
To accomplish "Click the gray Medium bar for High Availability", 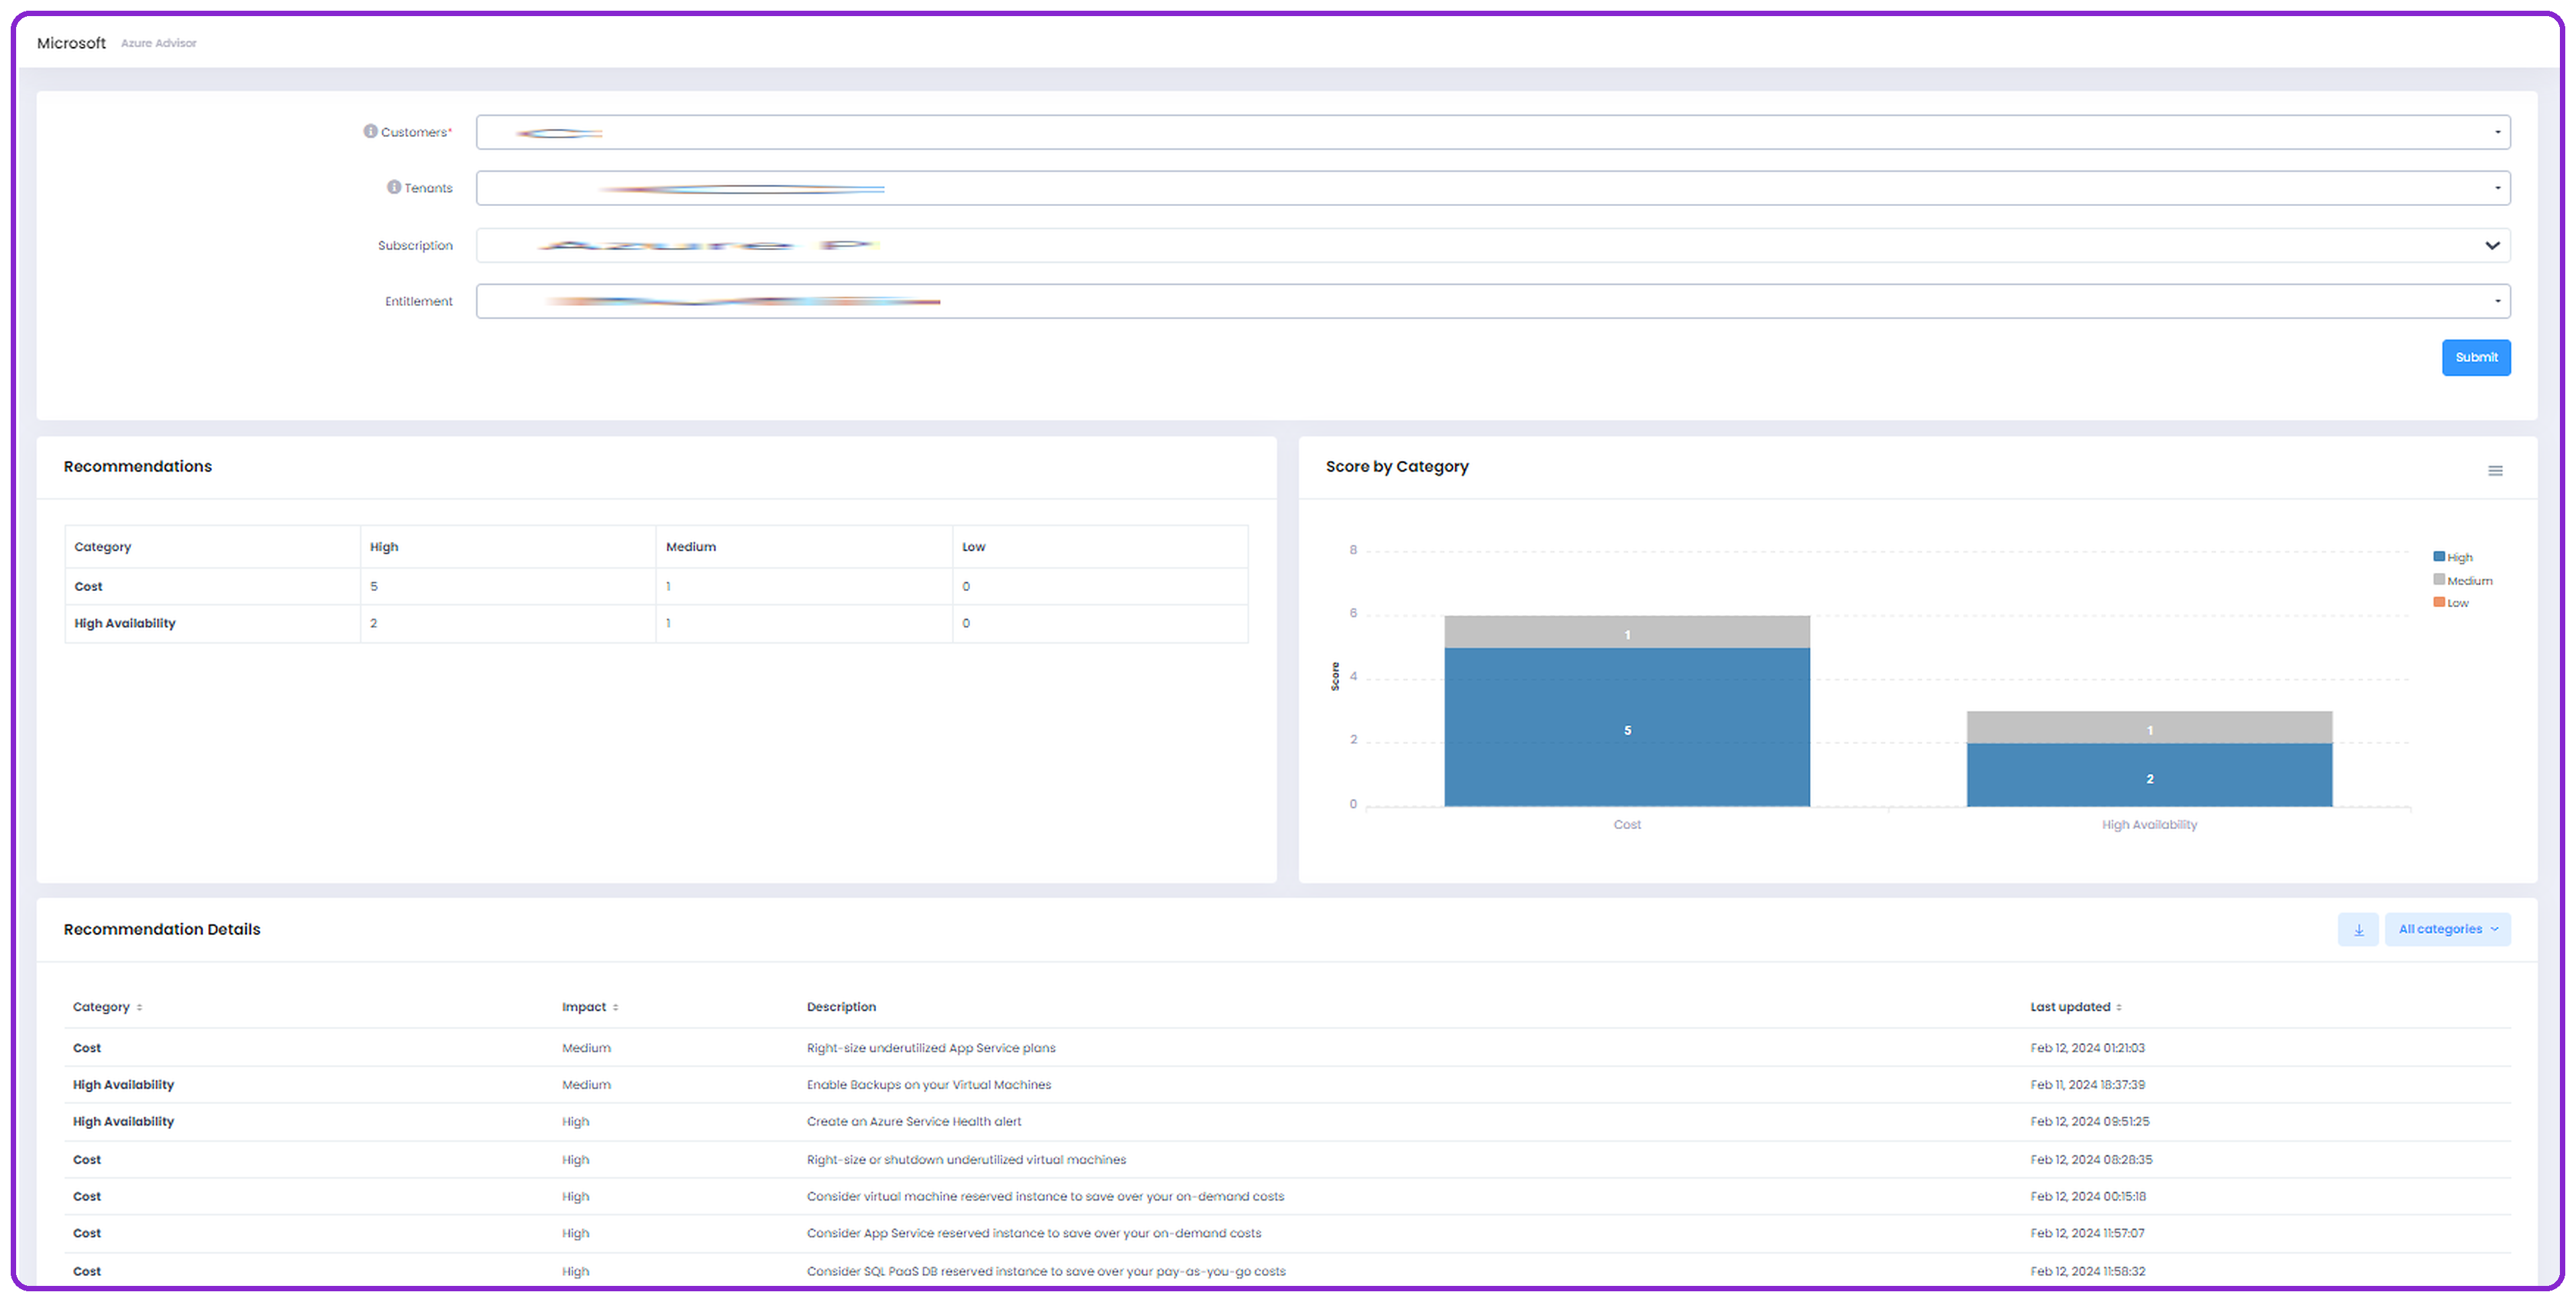I will tap(2149, 727).
